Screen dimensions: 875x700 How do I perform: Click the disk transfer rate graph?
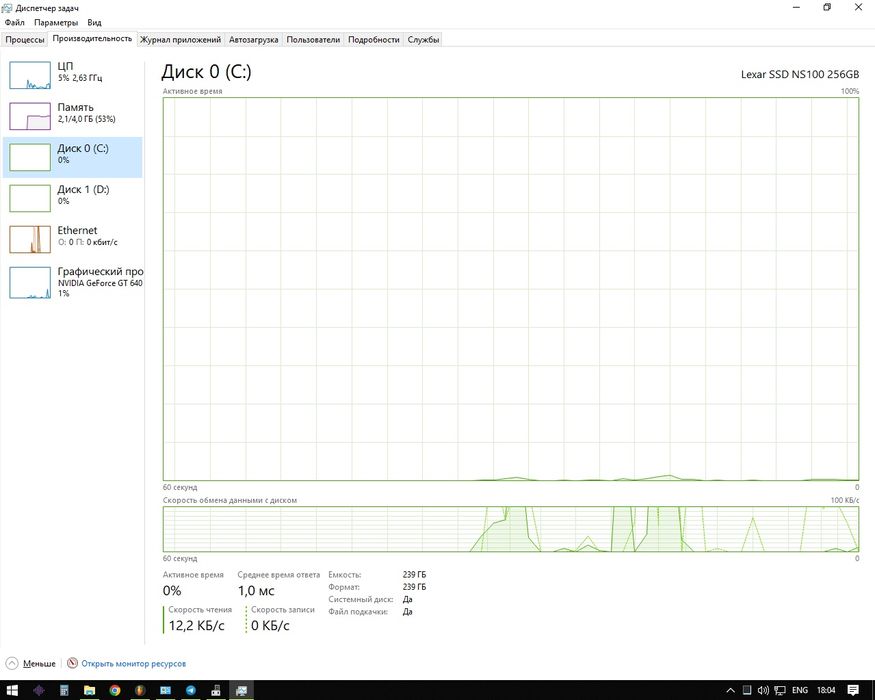511,529
